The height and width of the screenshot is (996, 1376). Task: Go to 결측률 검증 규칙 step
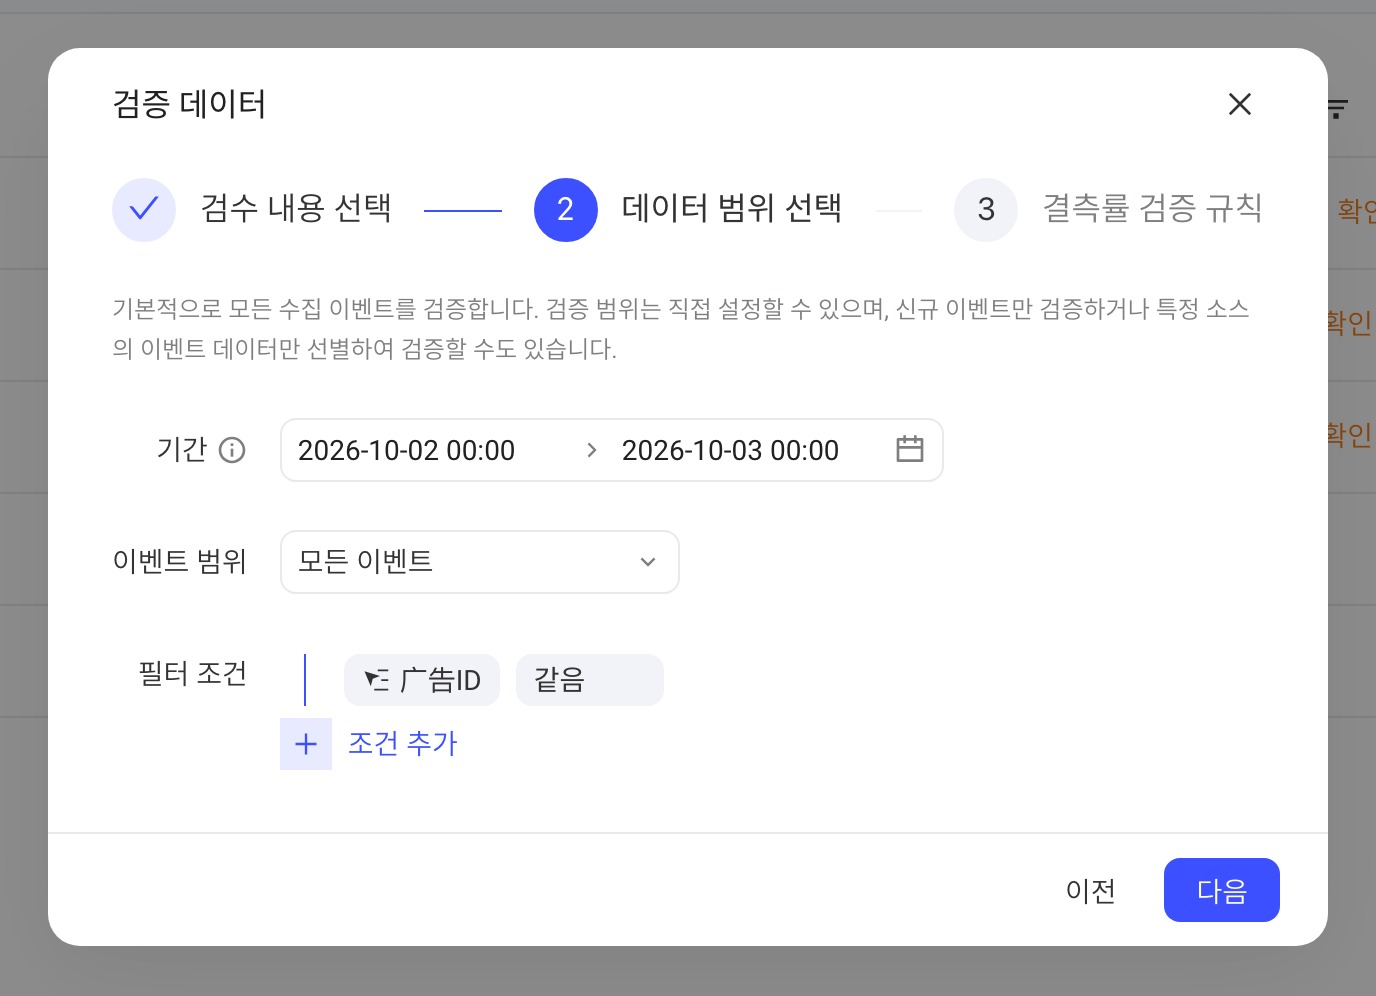tap(1152, 208)
